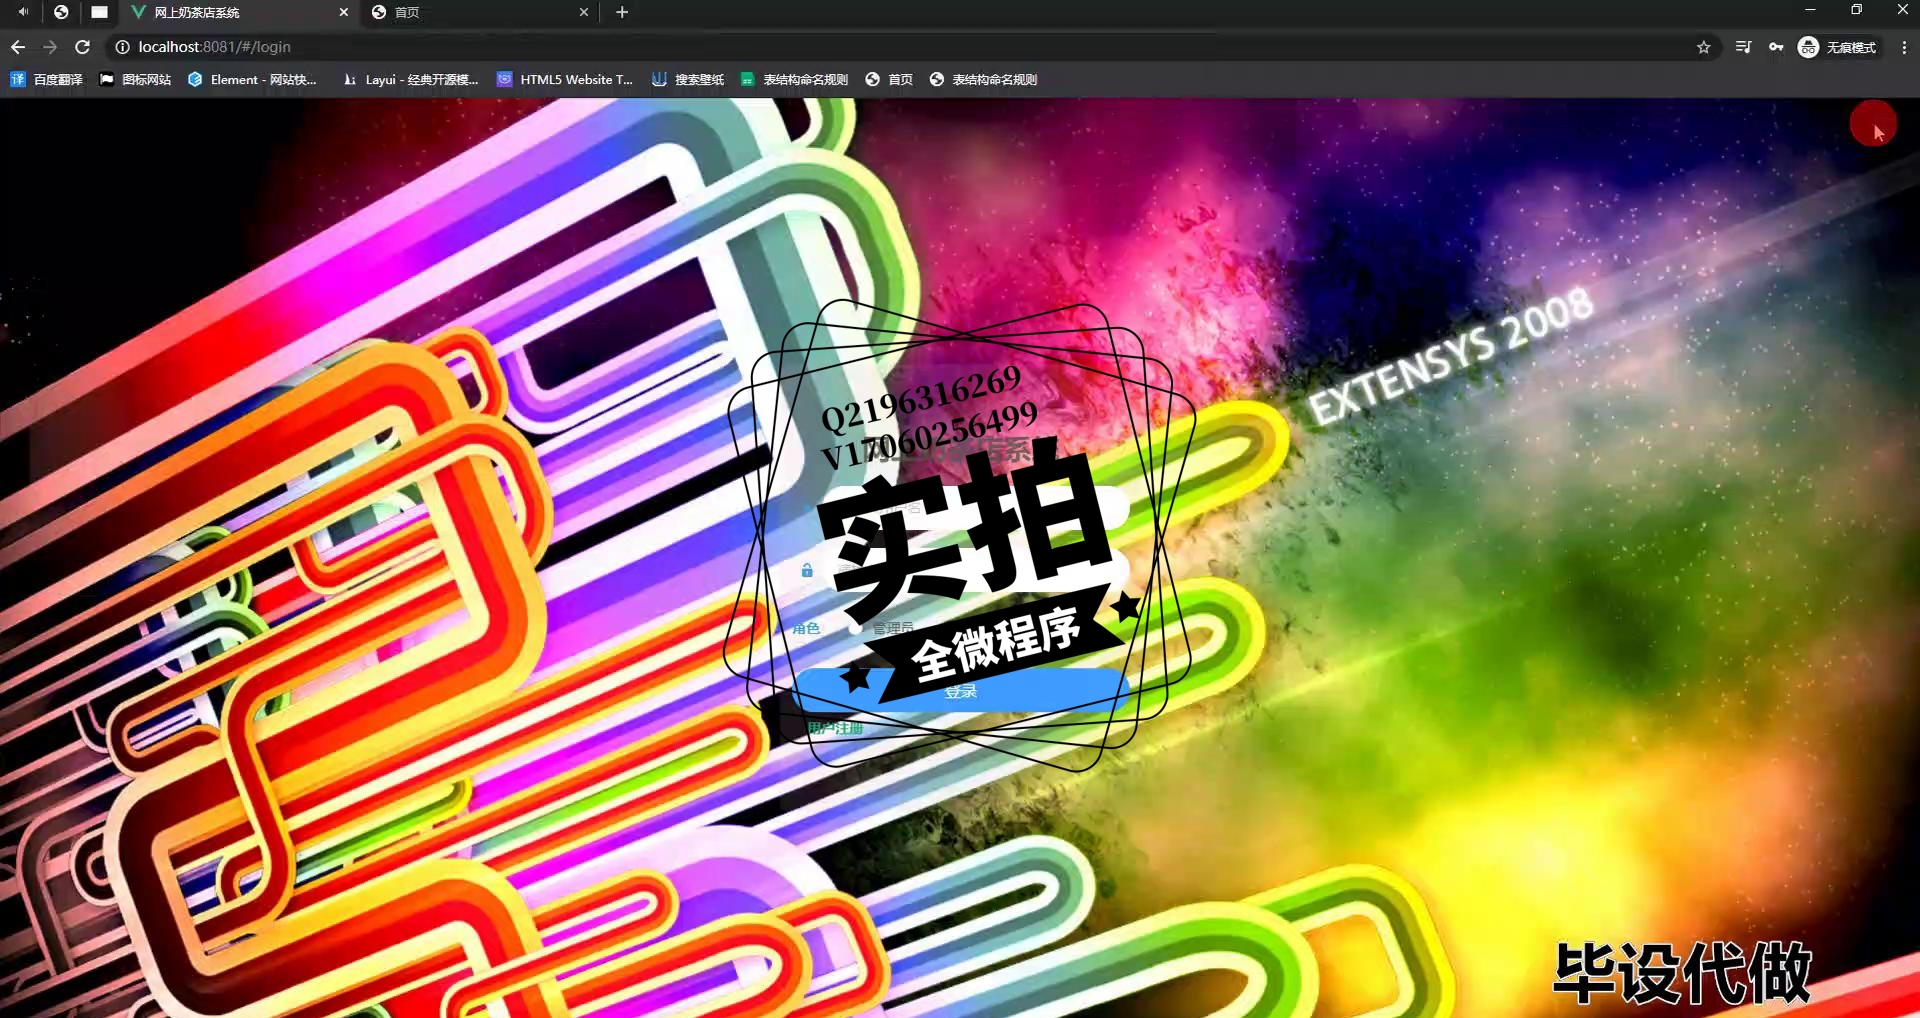This screenshot has width=1920, height=1018.
Task: Open the 首页 bookmark in the bookmarks bar
Action: pos(889,79)
